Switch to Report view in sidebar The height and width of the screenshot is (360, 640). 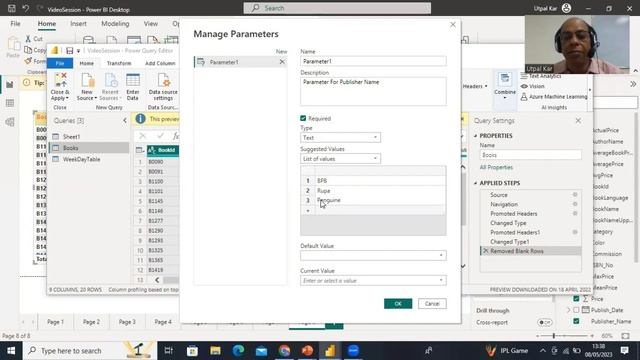pyautogui.click(x=10, y=84)
